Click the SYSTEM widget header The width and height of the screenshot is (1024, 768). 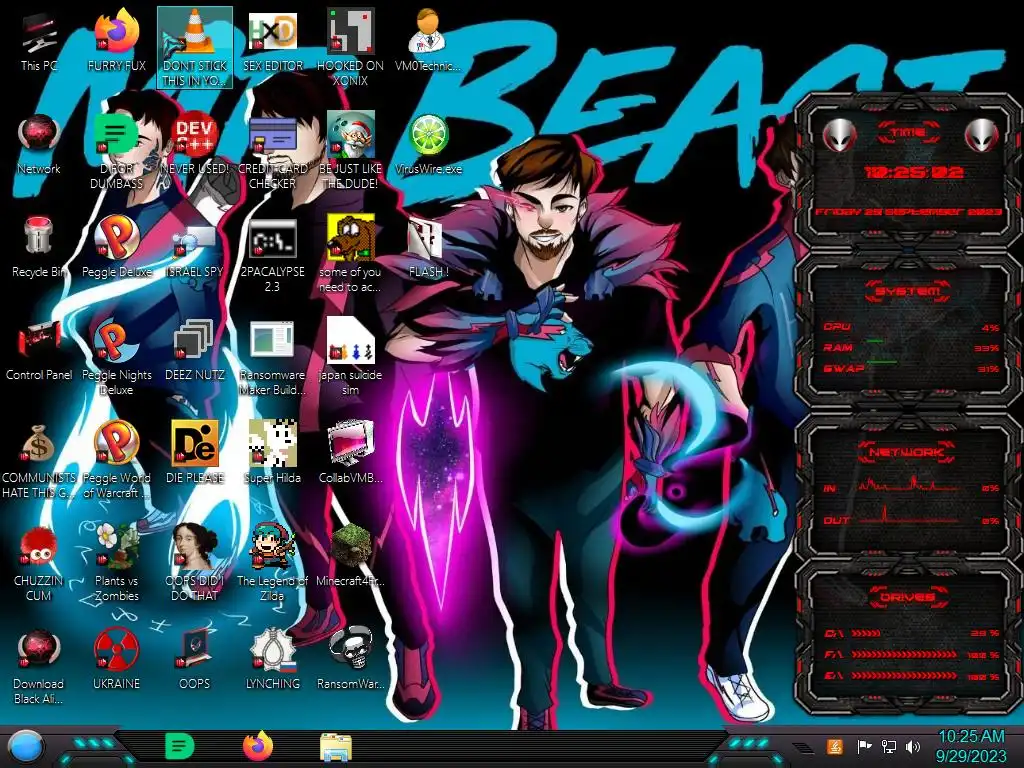point(908,291)
